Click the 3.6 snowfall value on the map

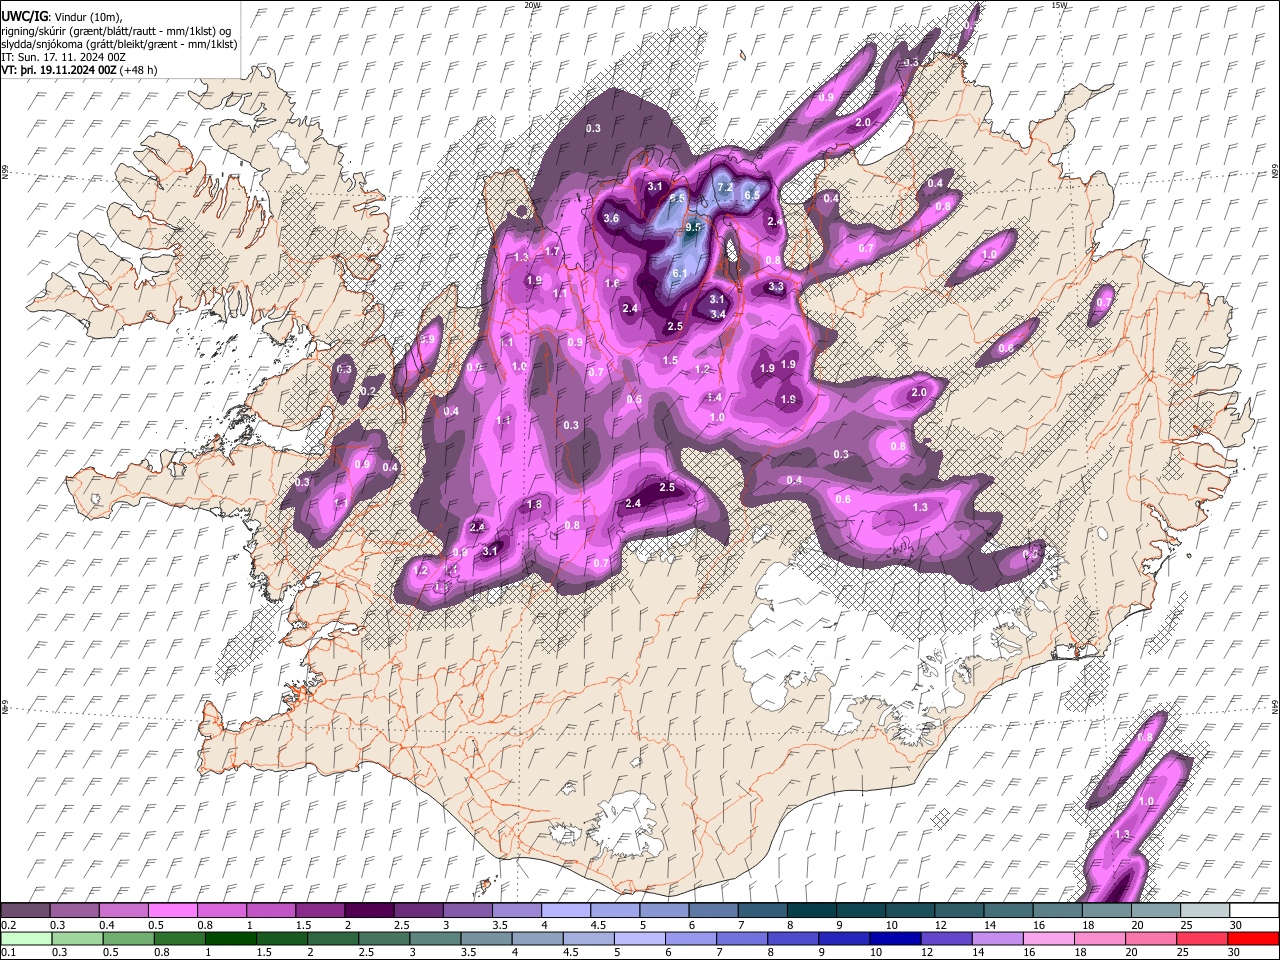pyautogui.click(x=612, y=218)
